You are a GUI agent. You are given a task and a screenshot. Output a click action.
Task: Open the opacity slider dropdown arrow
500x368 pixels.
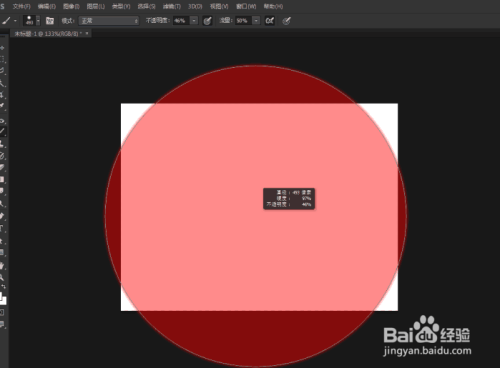[x=194, y=21]
